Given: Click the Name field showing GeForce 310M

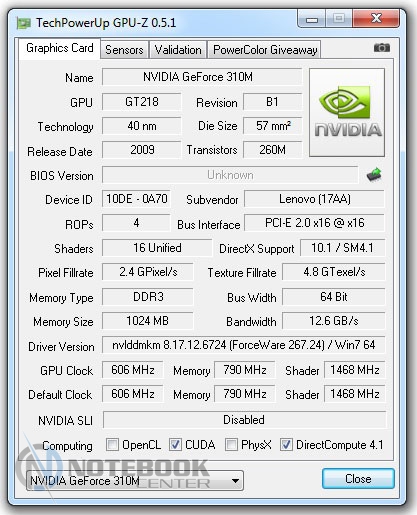Looking at the screenshot, I should [x=202, y=77].
